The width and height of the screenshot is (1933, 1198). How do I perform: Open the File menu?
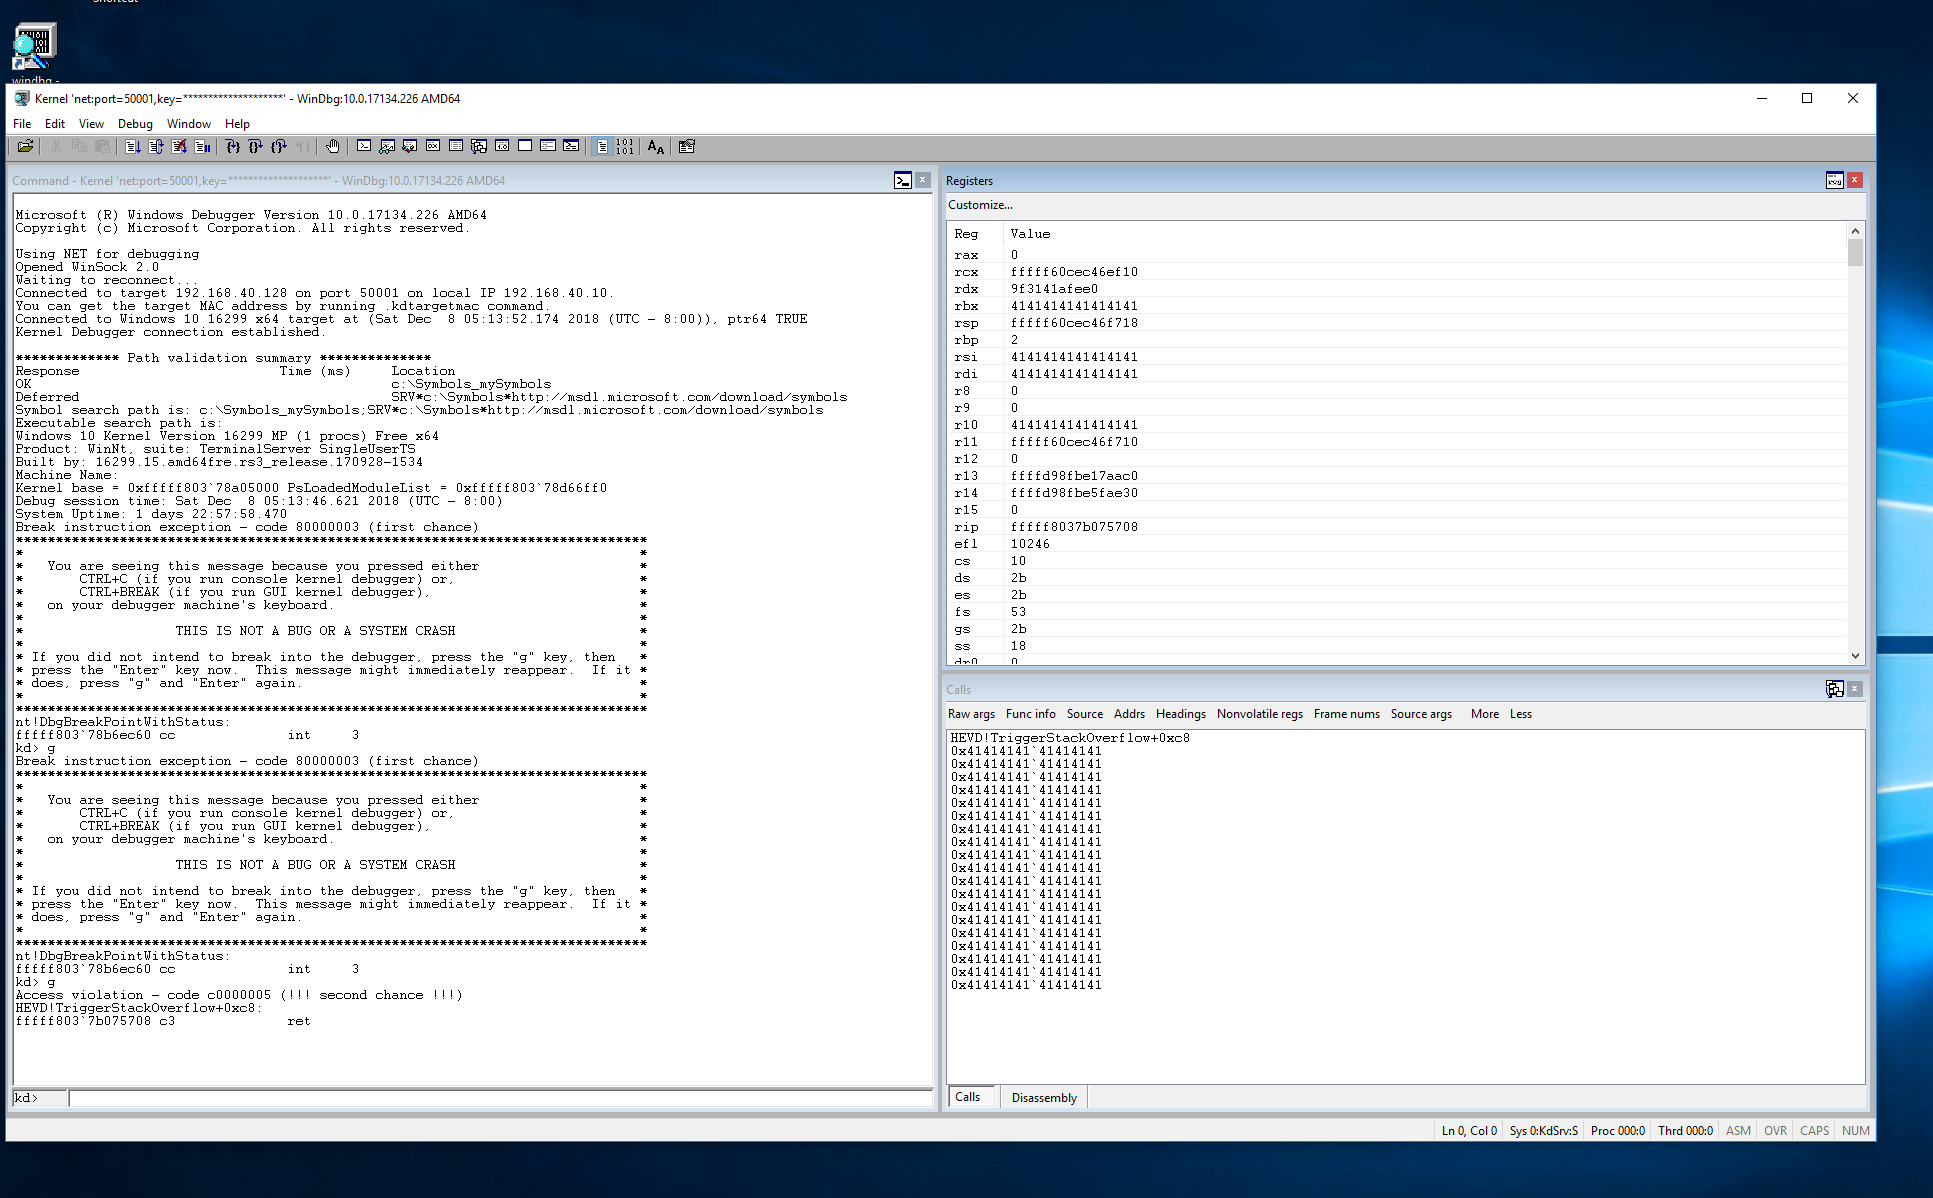click(22, 124)
